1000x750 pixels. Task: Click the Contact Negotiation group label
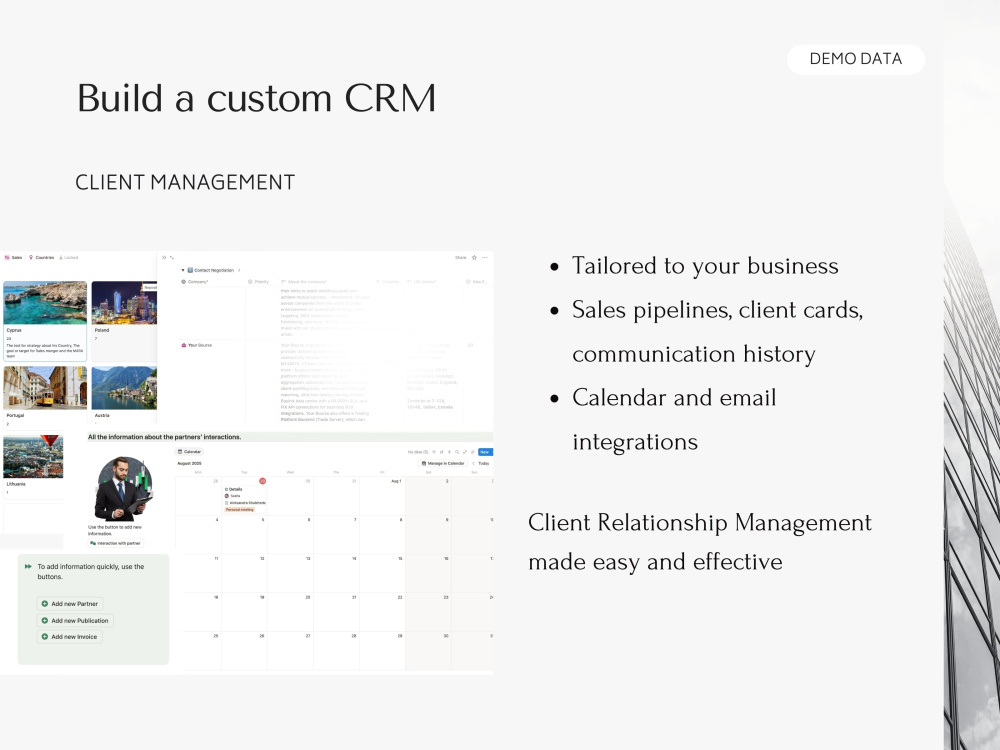coord(211,270)
